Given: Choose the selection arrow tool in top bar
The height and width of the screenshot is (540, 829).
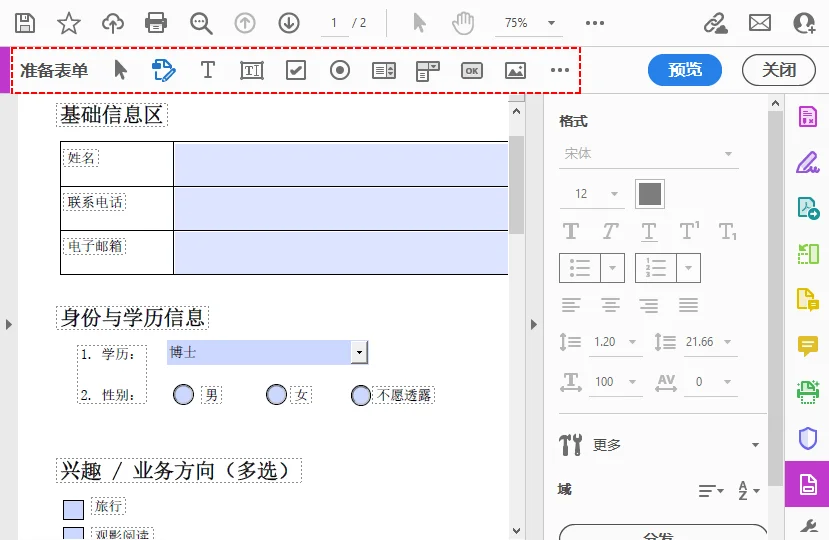Looking at the screenshot, I should 419,23.
